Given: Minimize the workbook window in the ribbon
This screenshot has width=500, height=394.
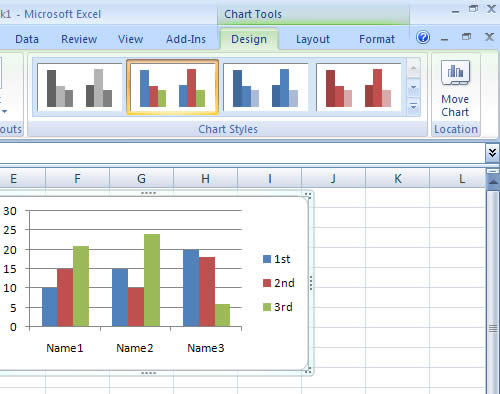Looking at the screenshot, I should pos(444,39).
